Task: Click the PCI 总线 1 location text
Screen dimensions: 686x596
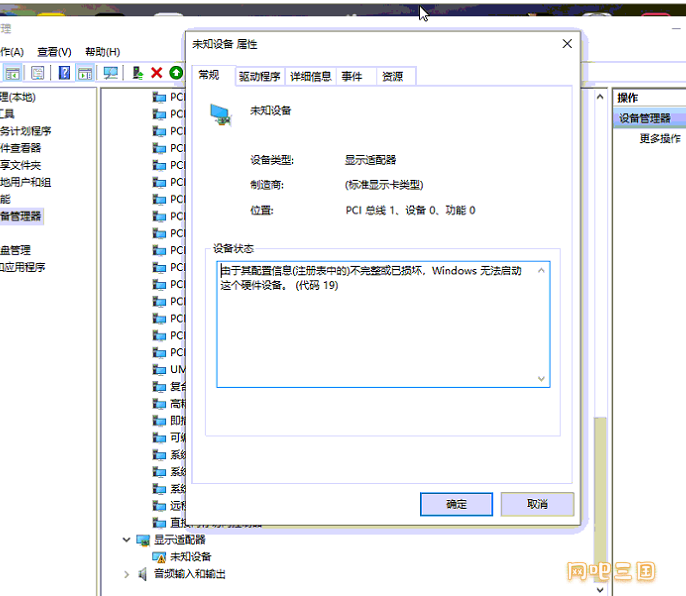Action: (410, 210)
